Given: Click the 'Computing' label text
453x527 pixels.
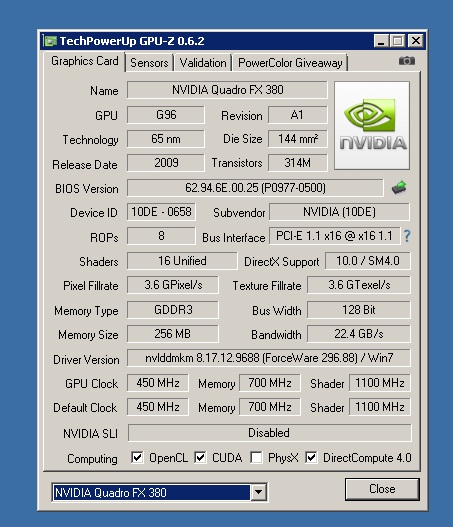Looking at the screenshot, I should click(92, 459).
